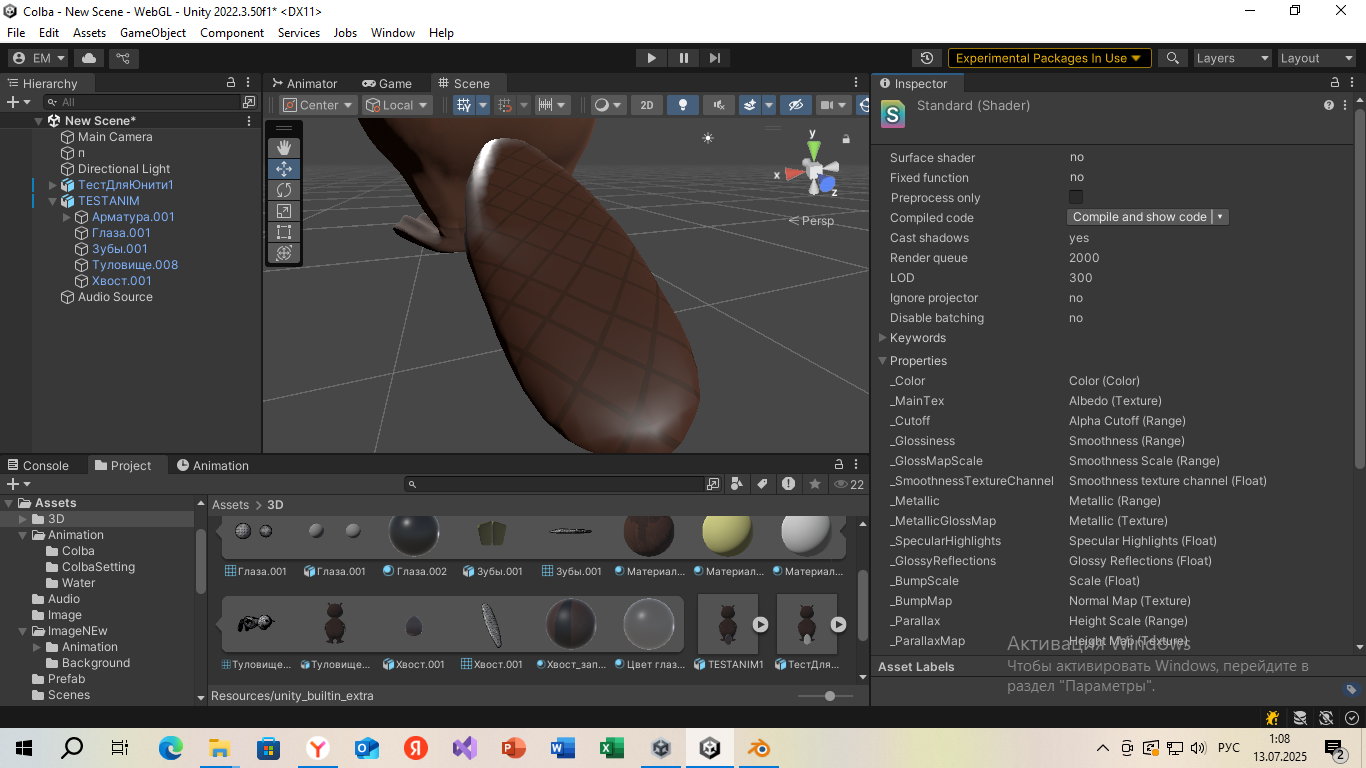
Task: Open Undo History button
Action: [927, 58]
